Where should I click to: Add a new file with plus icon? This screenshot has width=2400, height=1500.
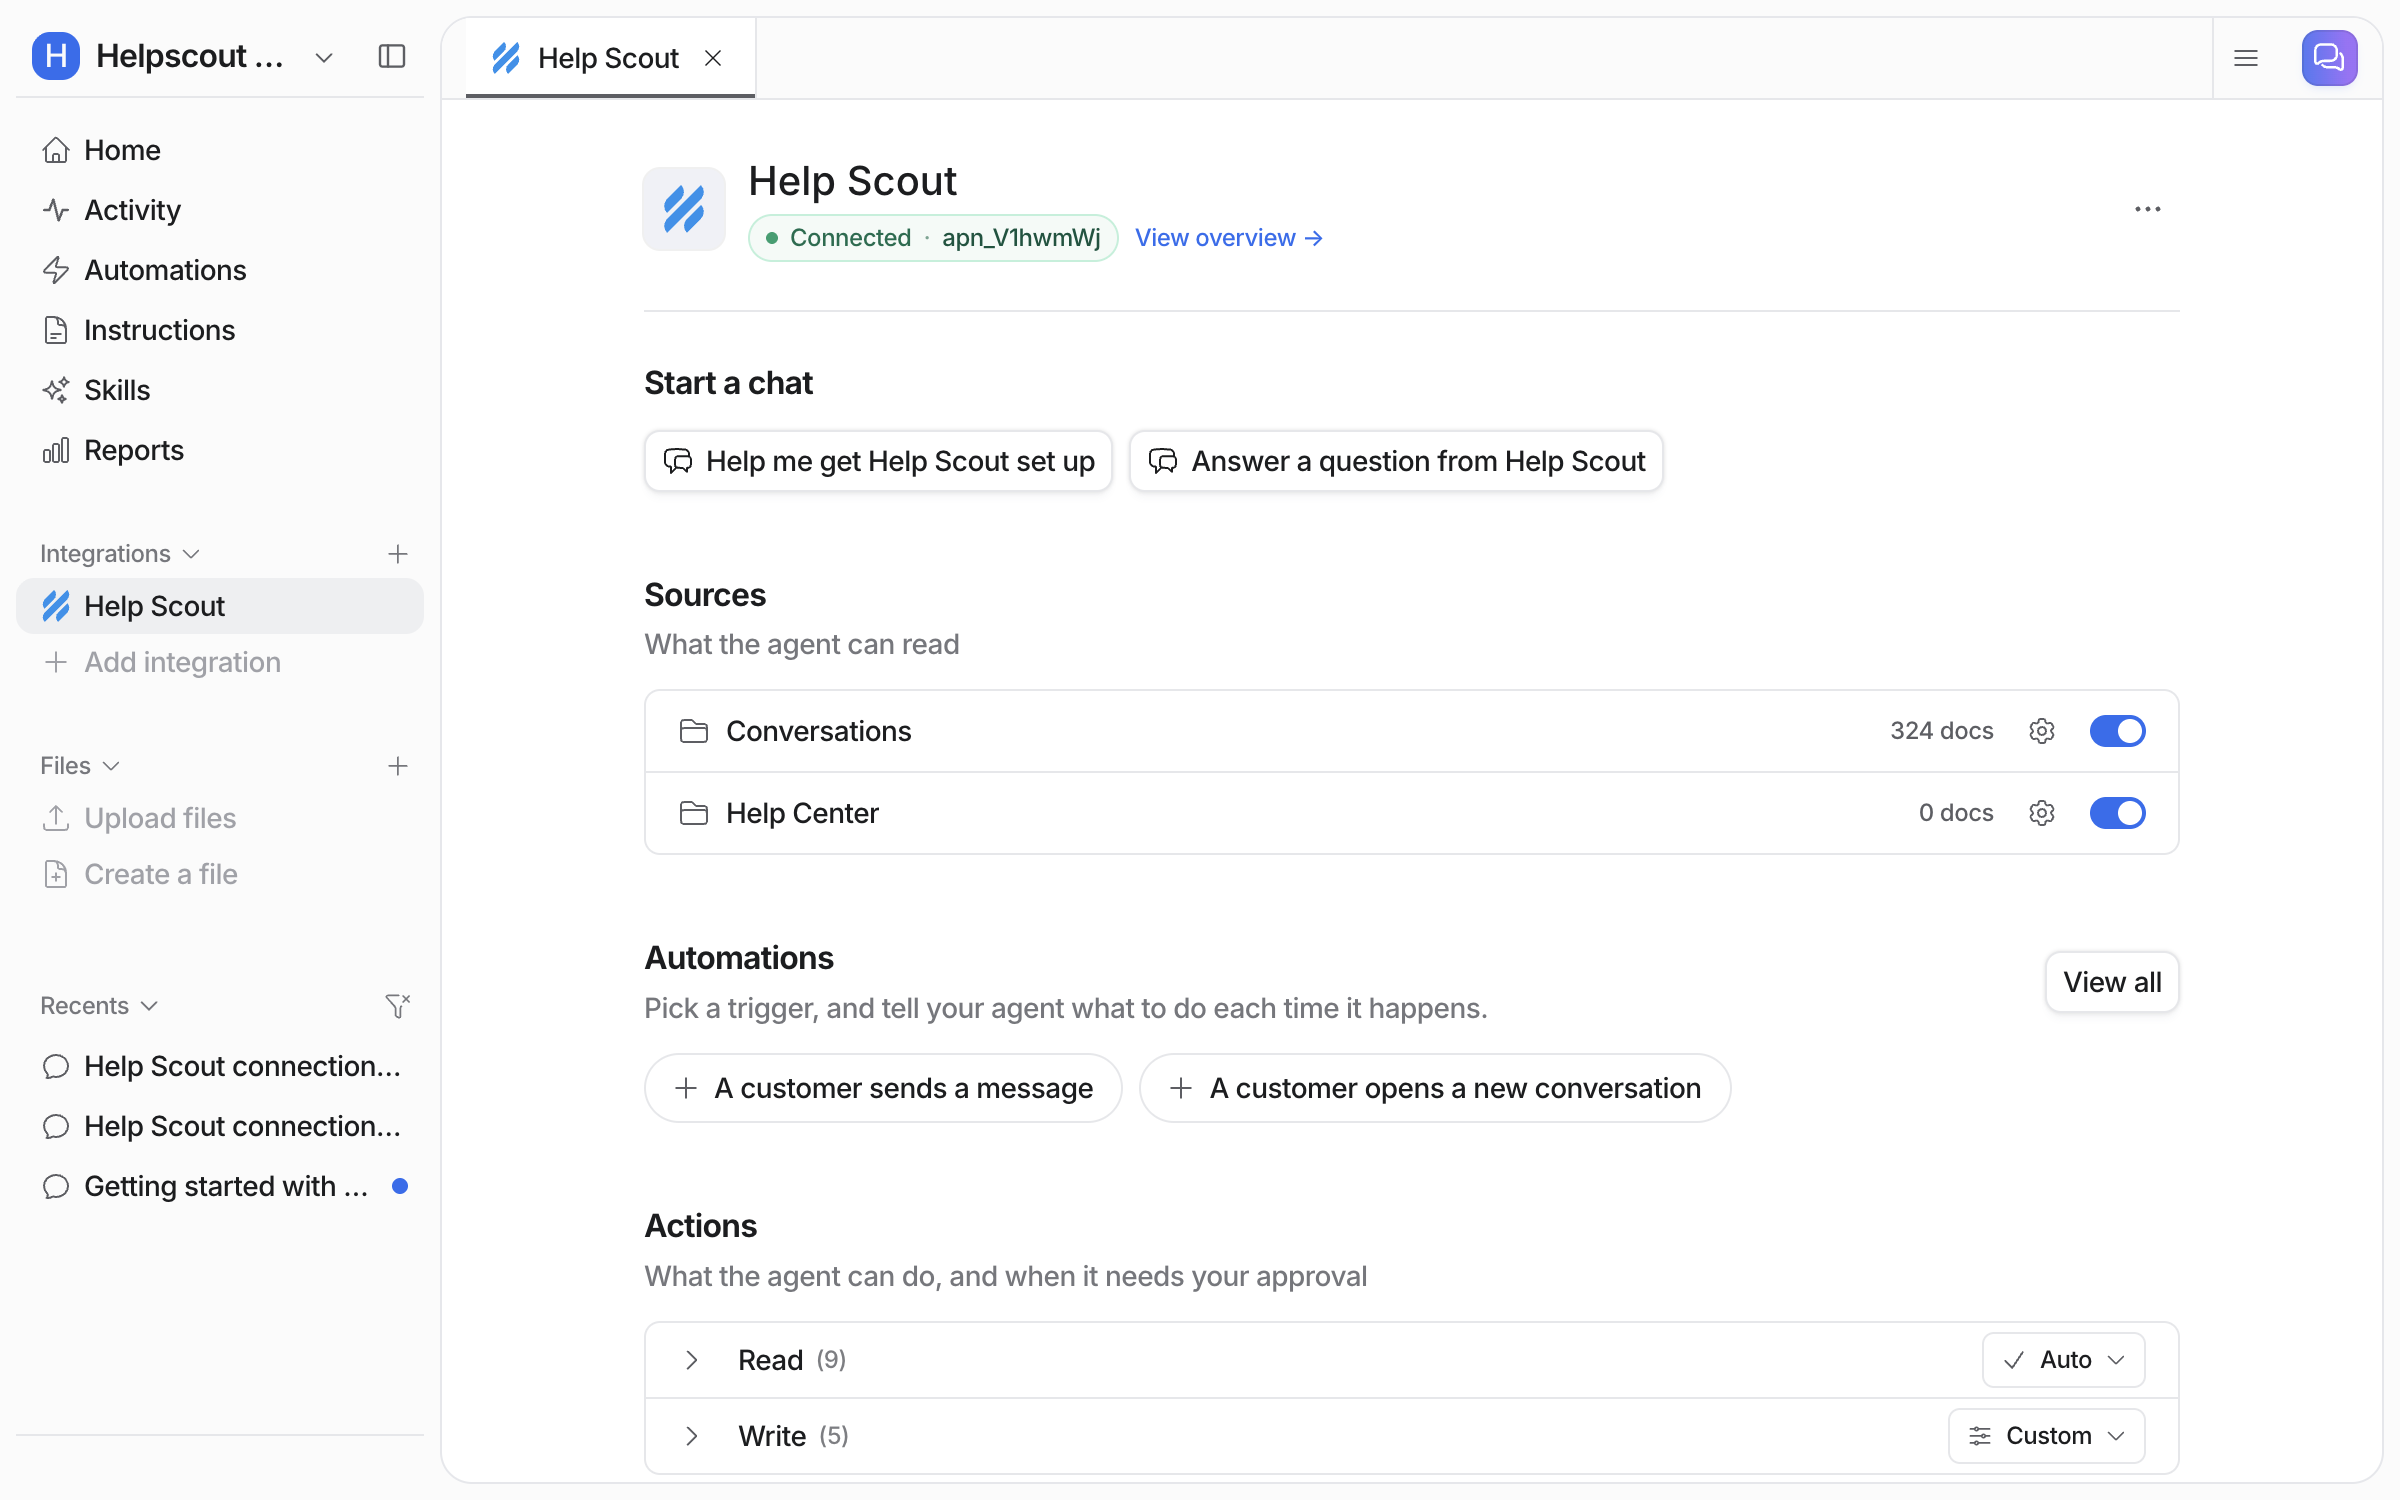398,766
